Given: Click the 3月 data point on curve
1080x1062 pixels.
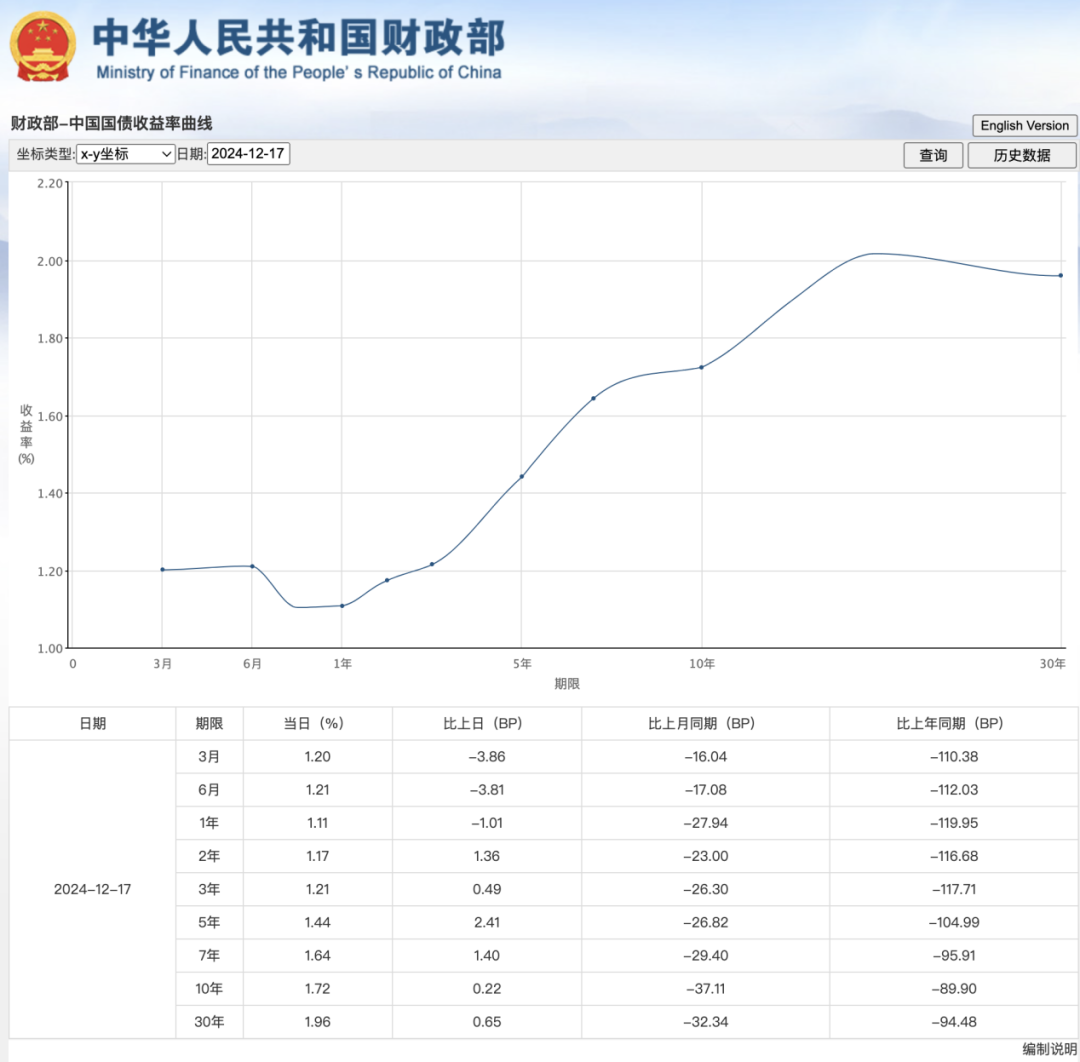Looking at the screenshot, I should (163, 570).
